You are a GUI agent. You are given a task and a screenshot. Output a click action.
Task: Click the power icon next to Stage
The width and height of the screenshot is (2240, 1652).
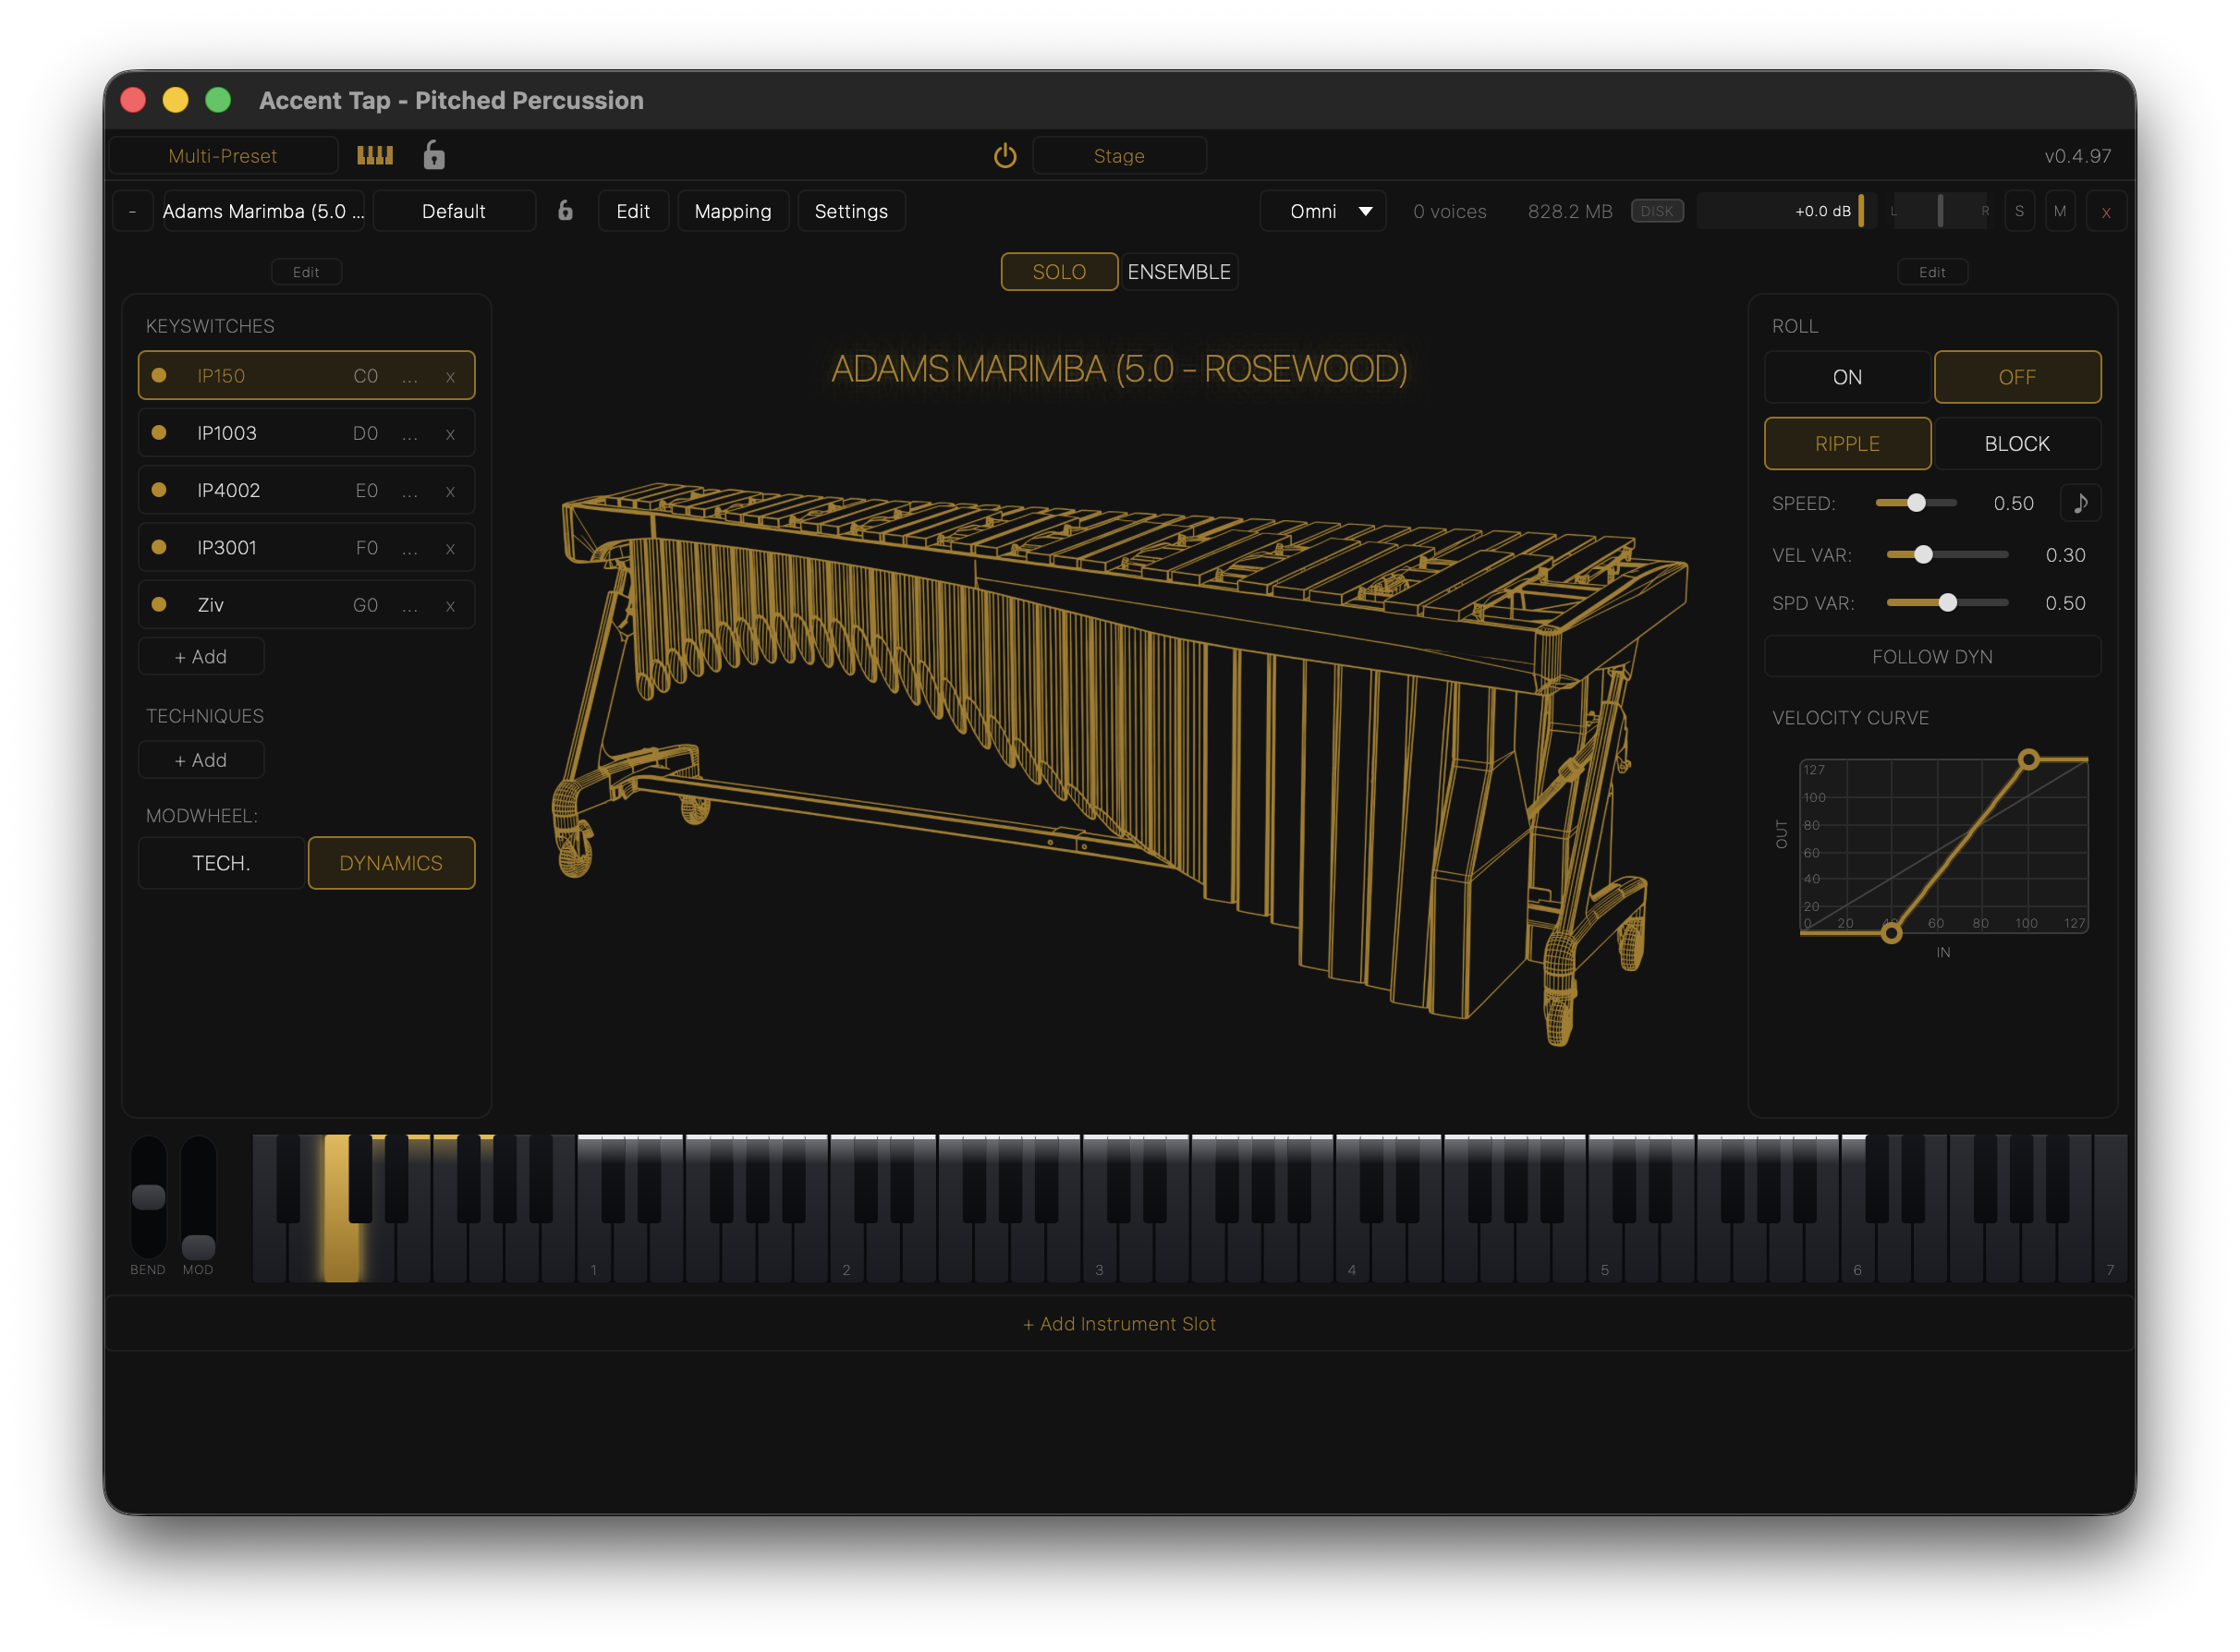1005,155
